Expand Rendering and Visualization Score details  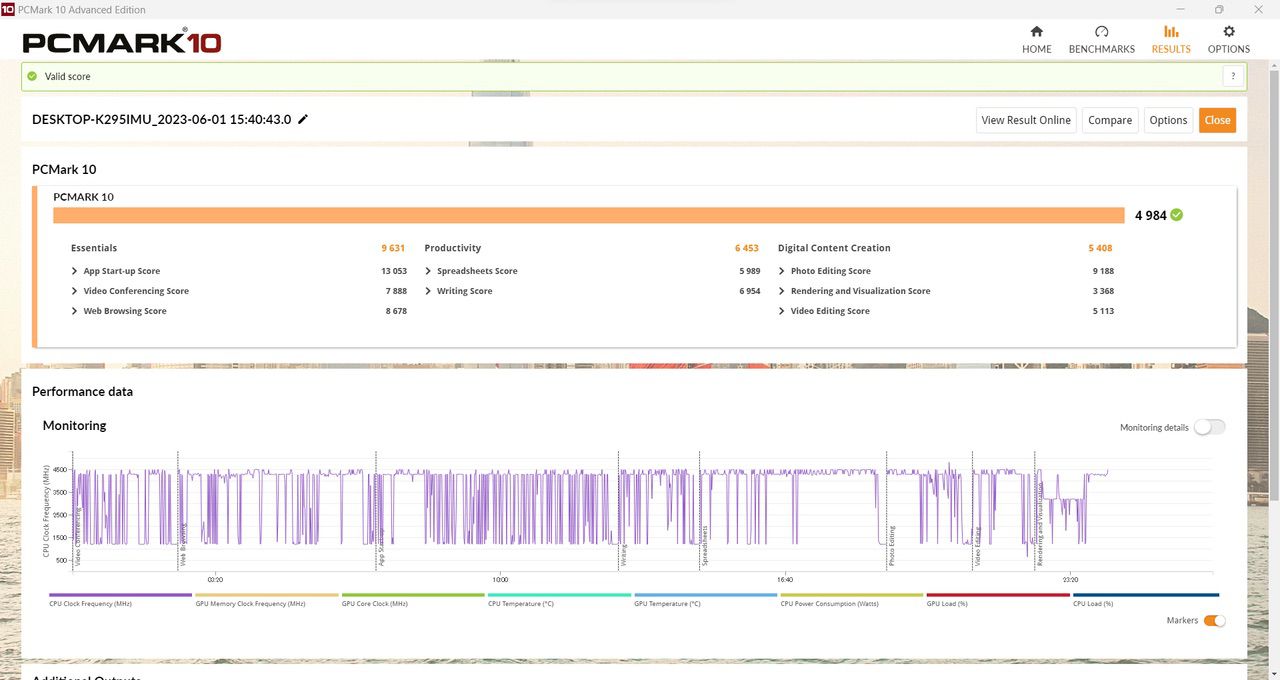782,291
